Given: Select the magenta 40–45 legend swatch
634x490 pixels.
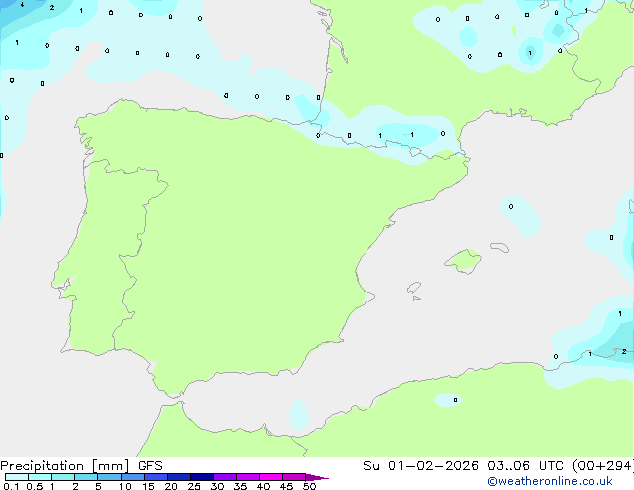Looking at the screenshot, I should 271,477.
